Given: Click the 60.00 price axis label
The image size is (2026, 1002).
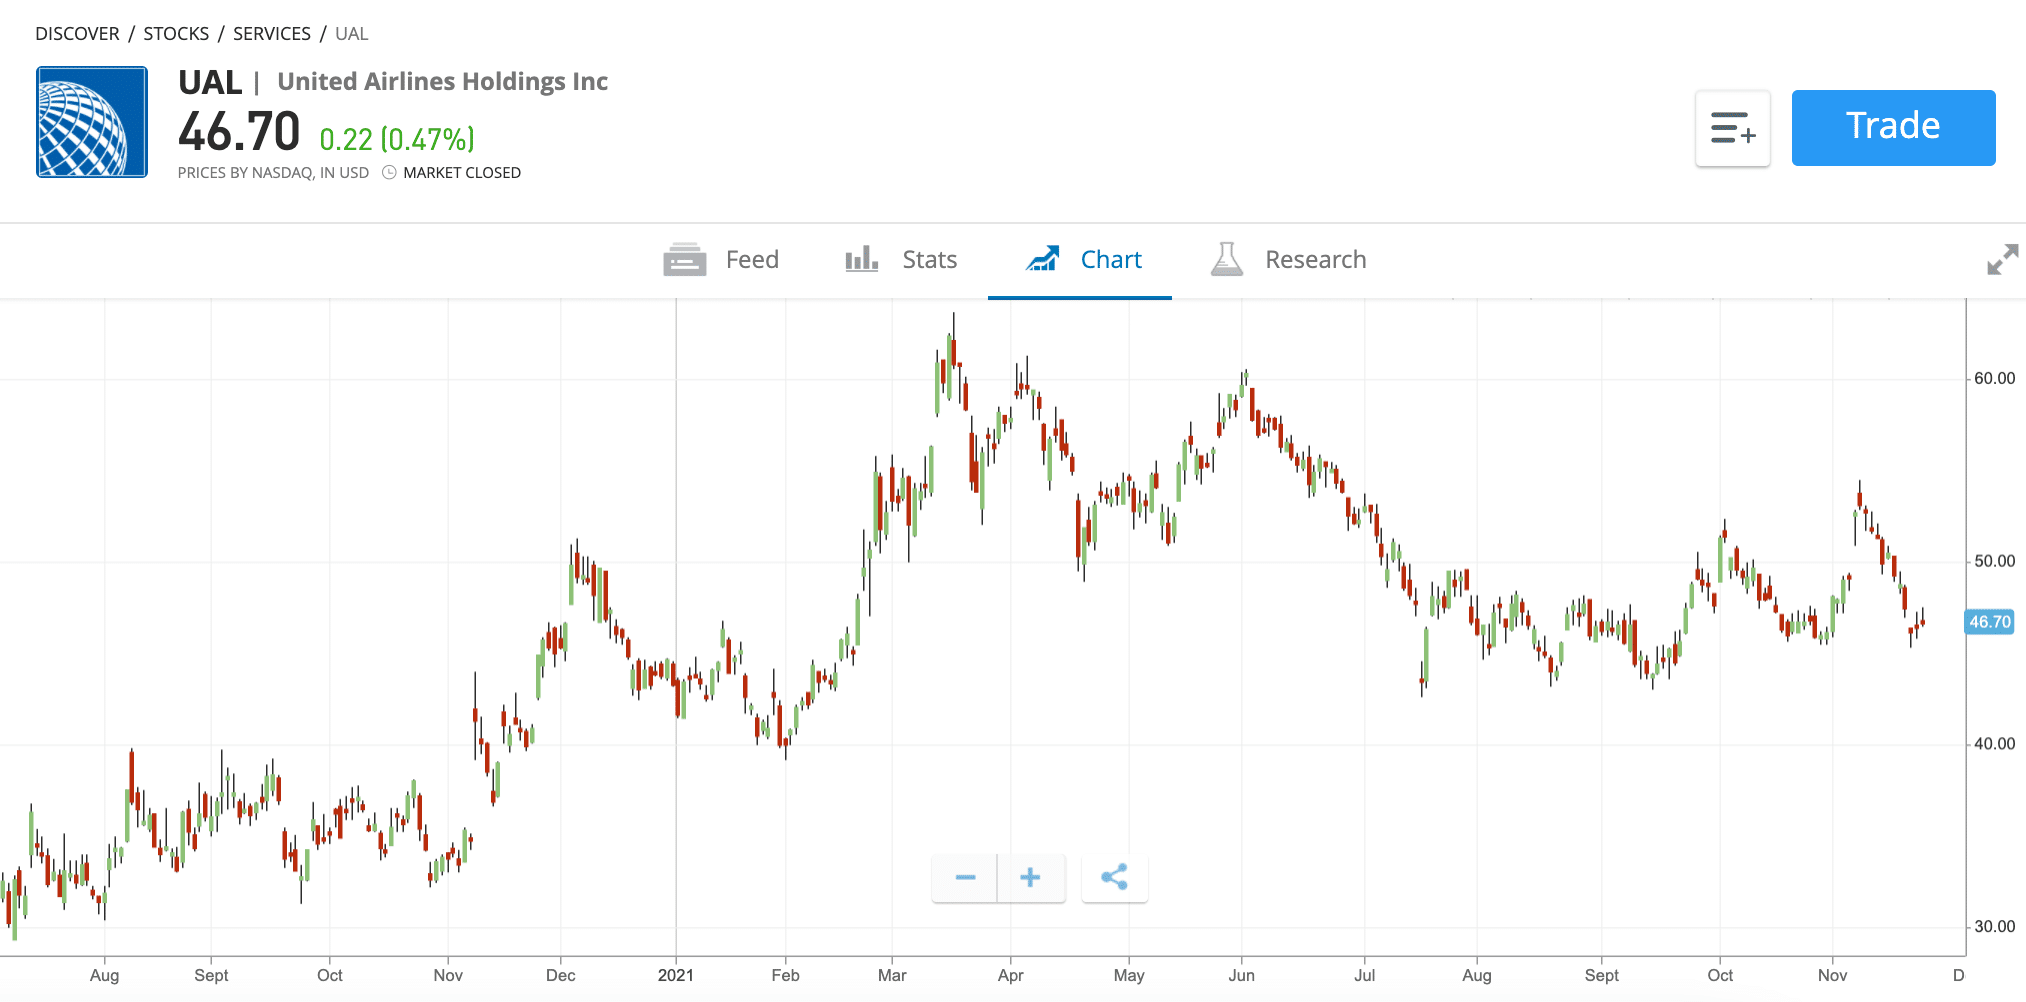Looking at the screenshot, I should point(1994,379).
